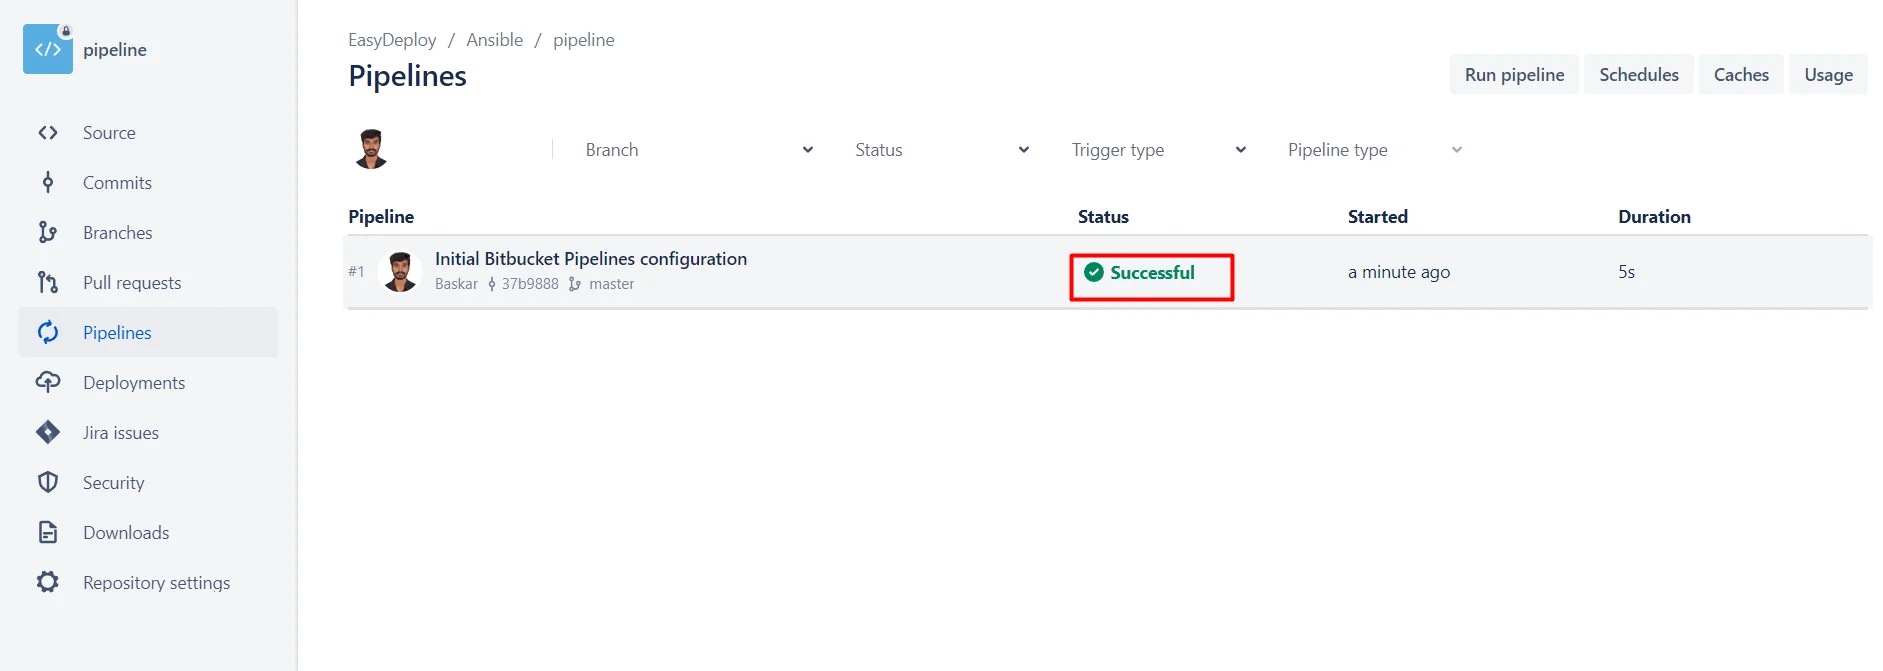Select the Pull requests icon
Viewport: 1883px width, 671px height.
(x=48, y=283)
